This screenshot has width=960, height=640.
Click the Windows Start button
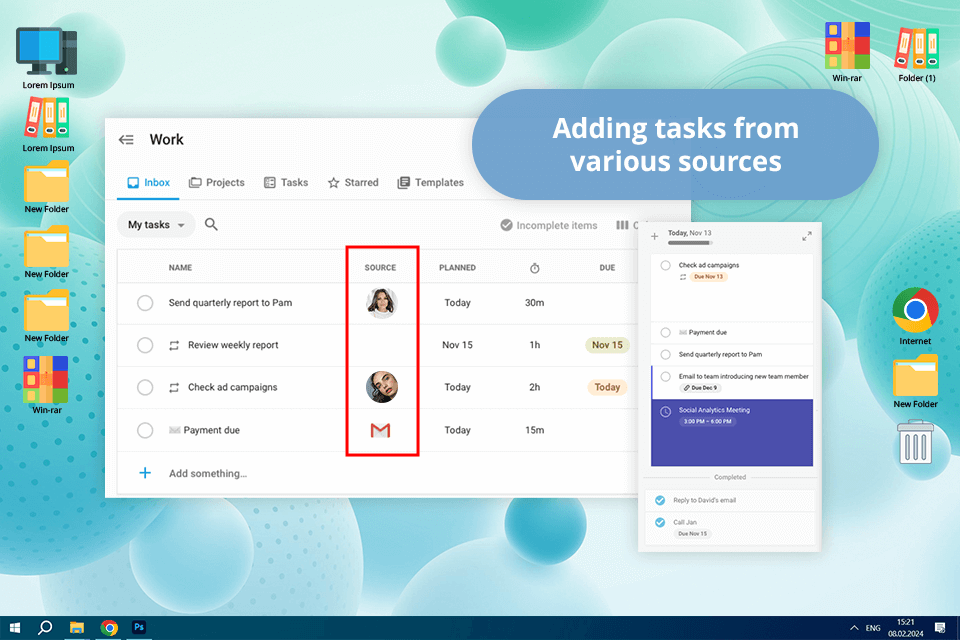point(15,628)
